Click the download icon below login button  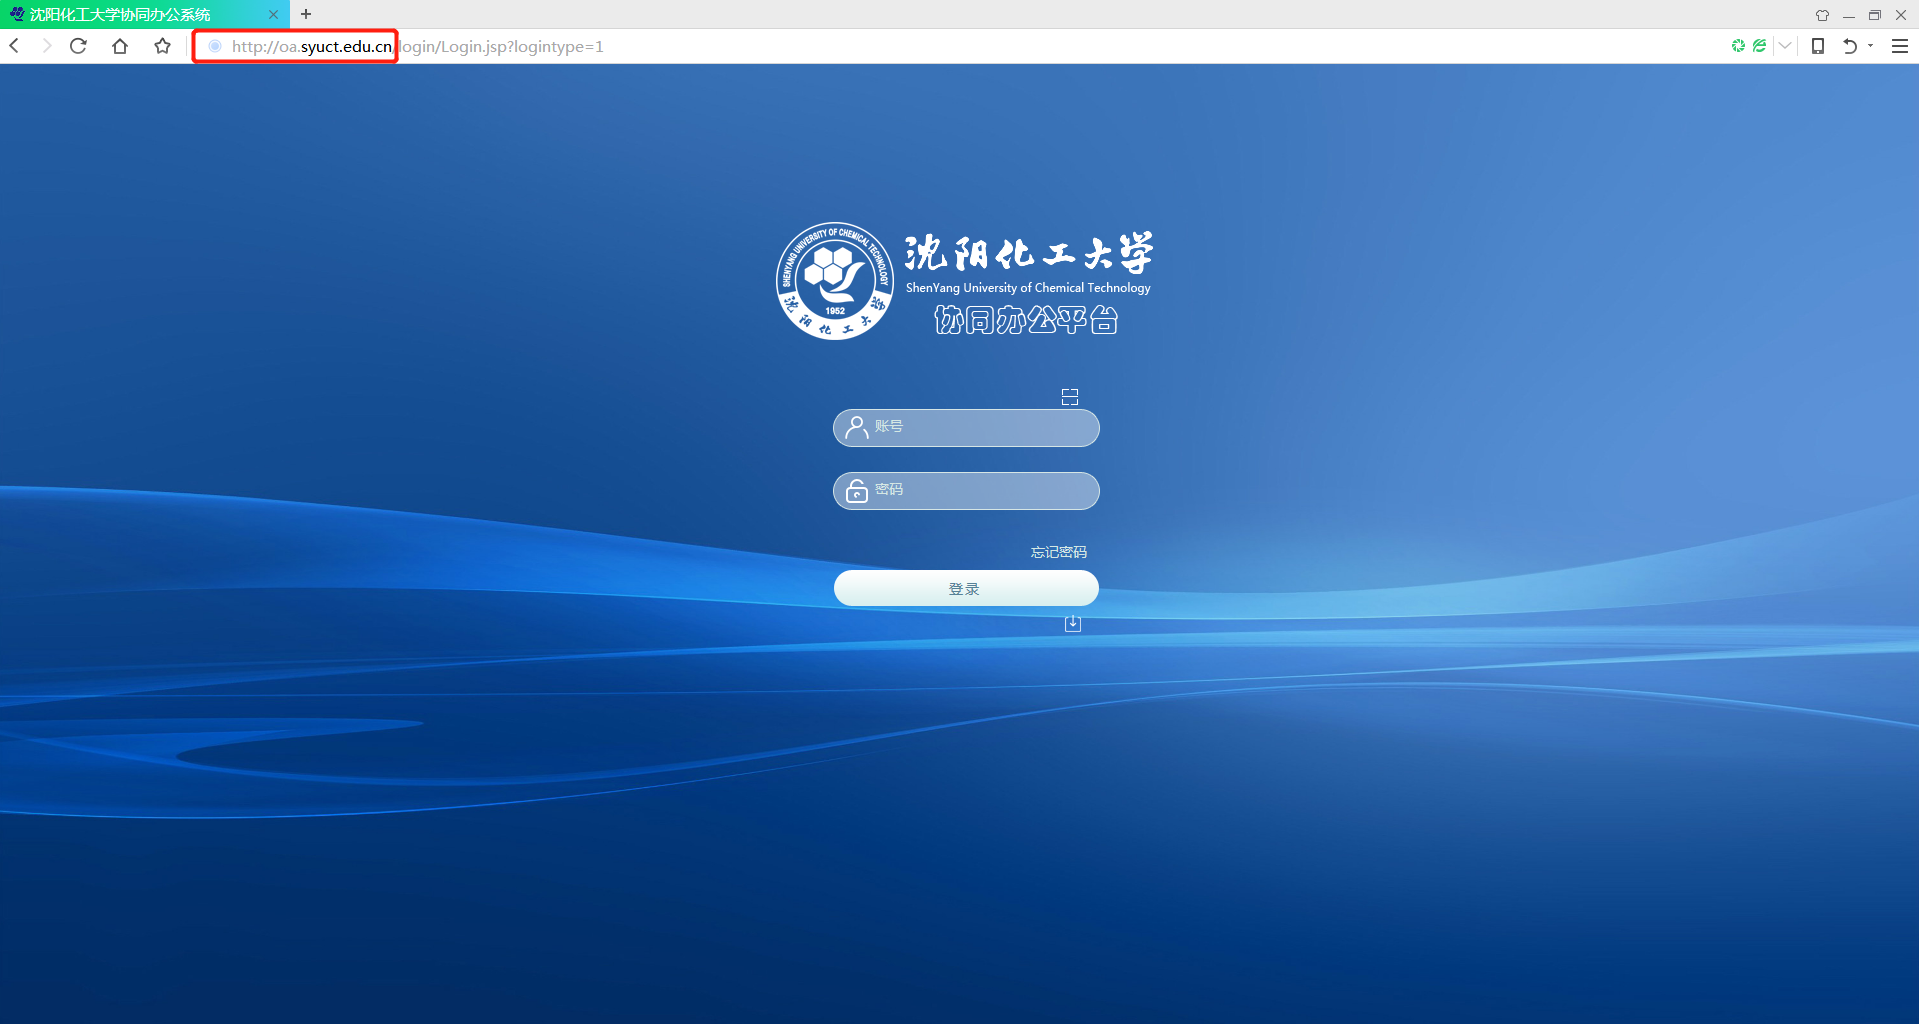pos(1073,624)
